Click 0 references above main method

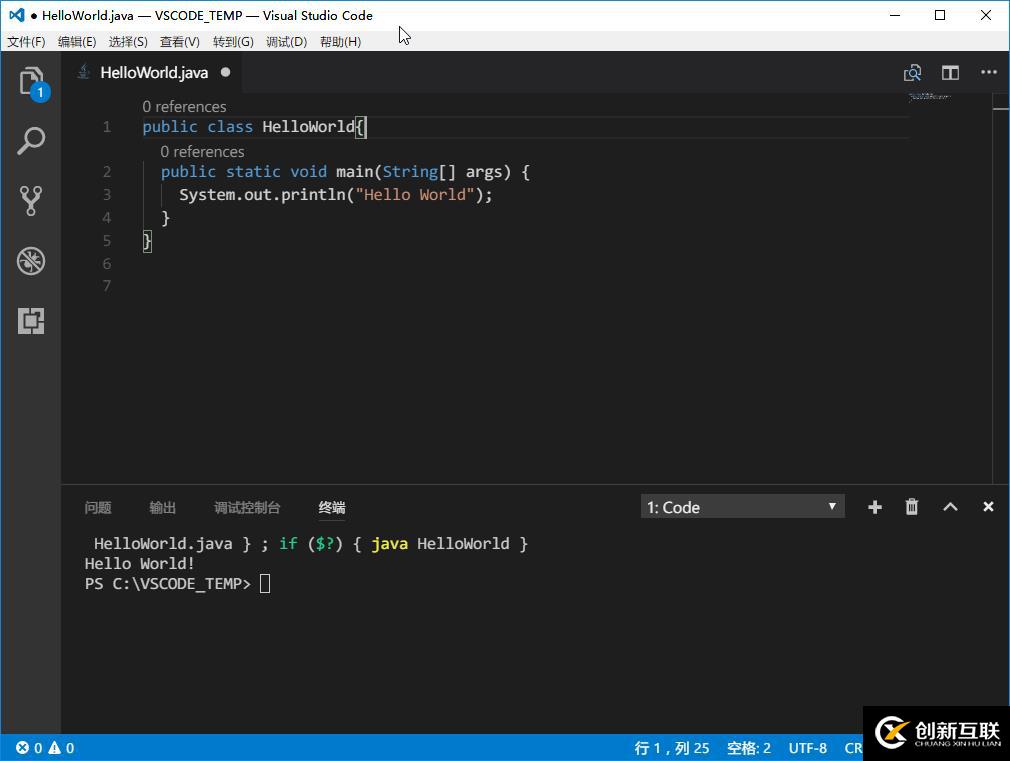pyautogui.click(x=202, y=151)
